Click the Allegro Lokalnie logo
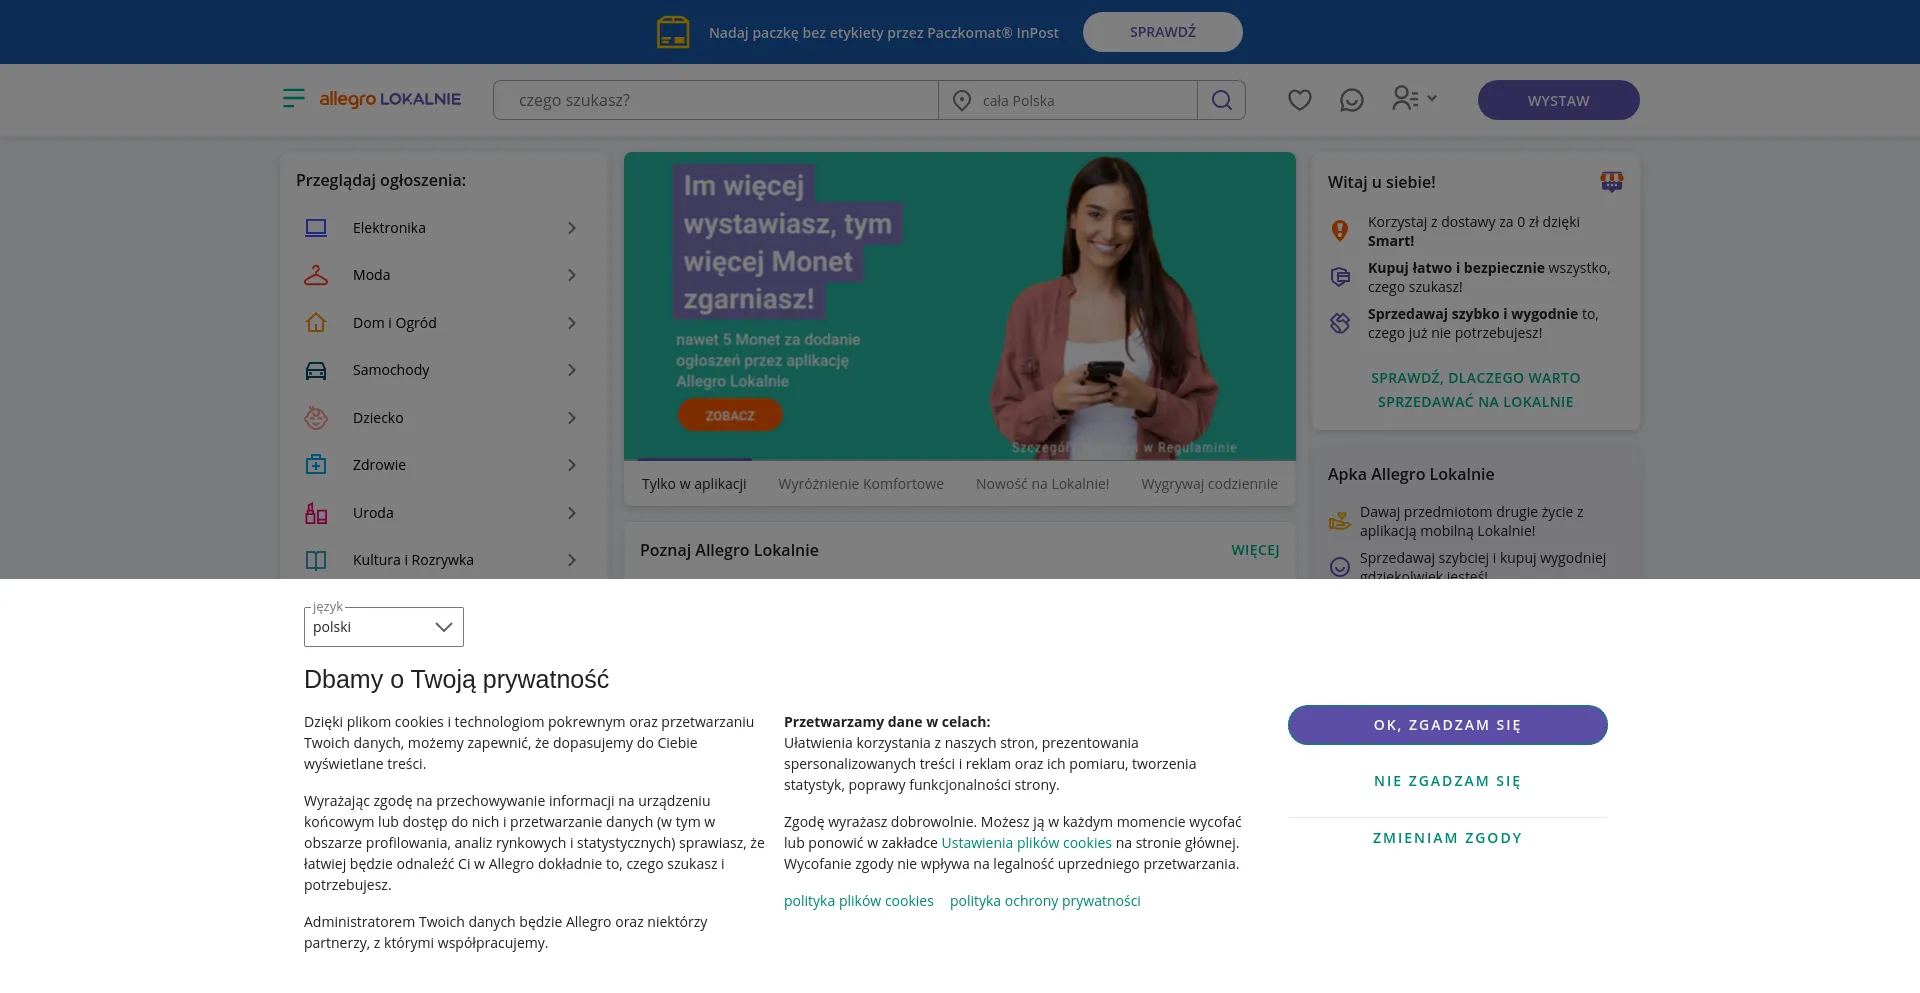Screen dimensions: 1920x993 pyautogui.click(x=390, y=99)
